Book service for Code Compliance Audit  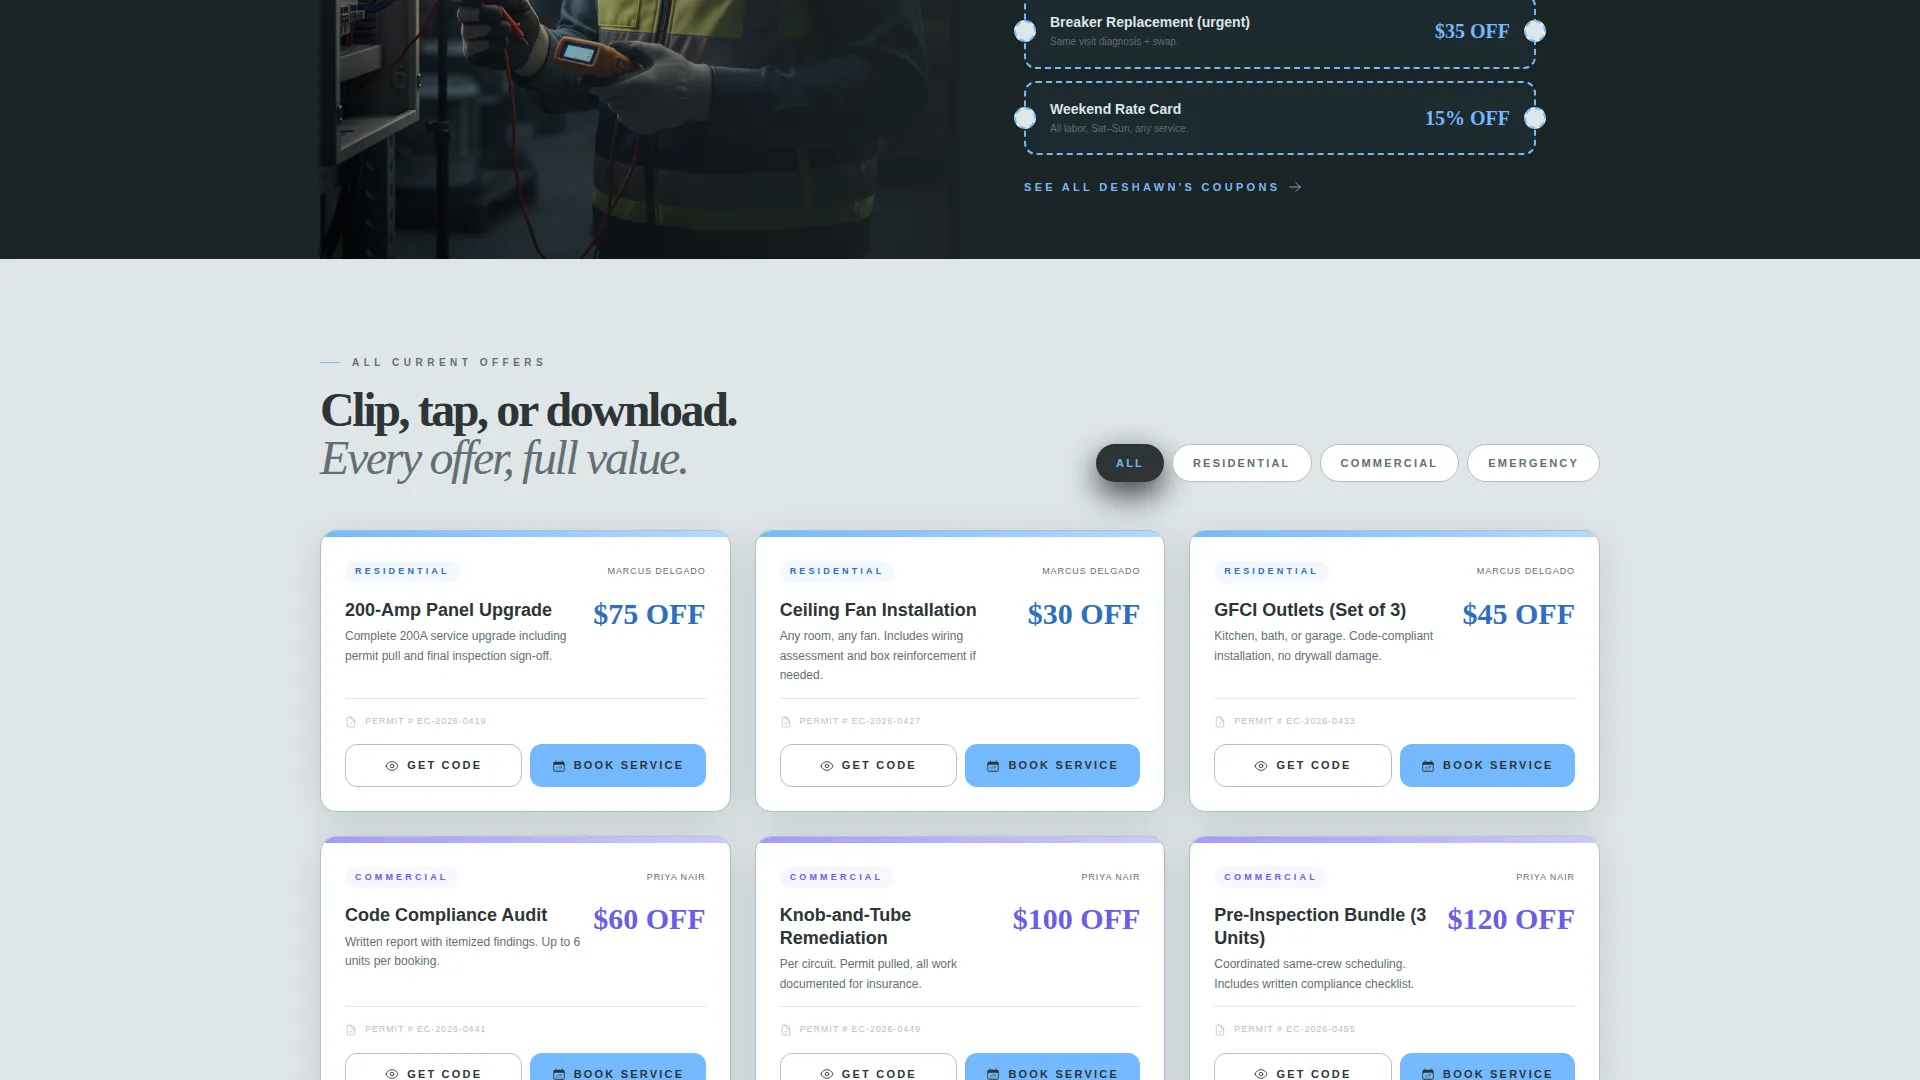(617, 1067)
